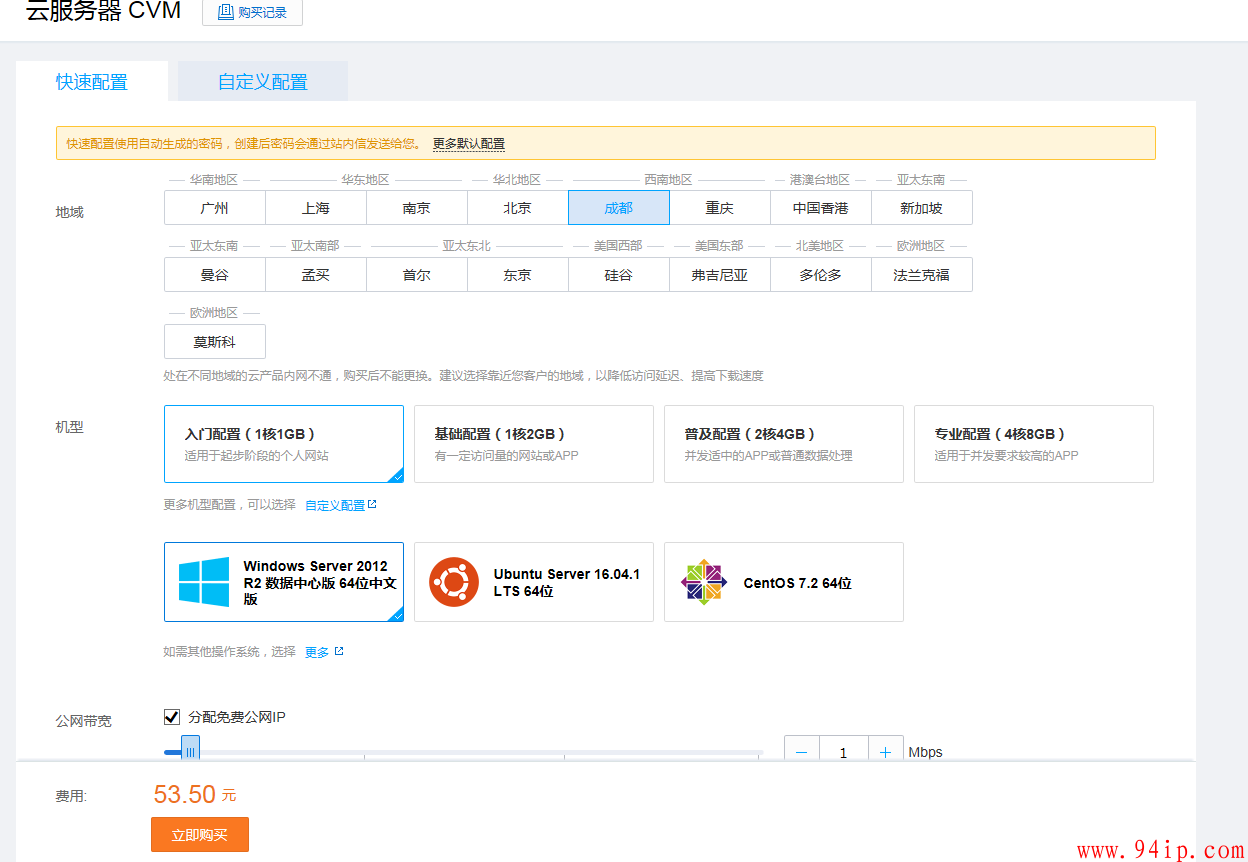Screen dimensions: 1248x862
Task: Select 专业配置 (4核8GB) machine type
Action: [1034, 444]
